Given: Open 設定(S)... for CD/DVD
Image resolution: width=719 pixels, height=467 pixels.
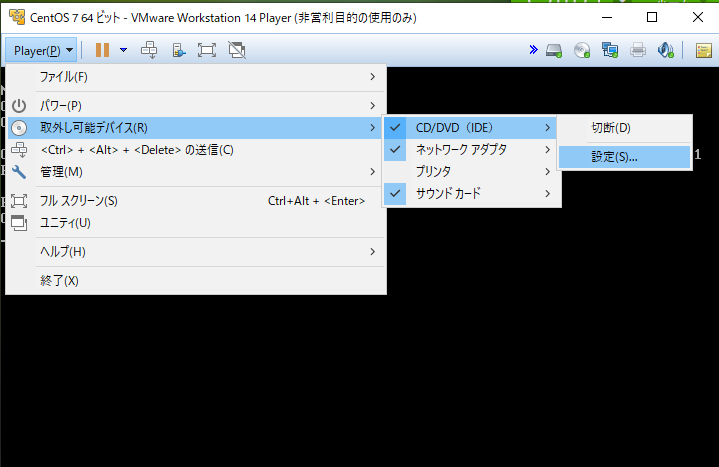Looking at the screenshot, I should (x=625, y=157).
